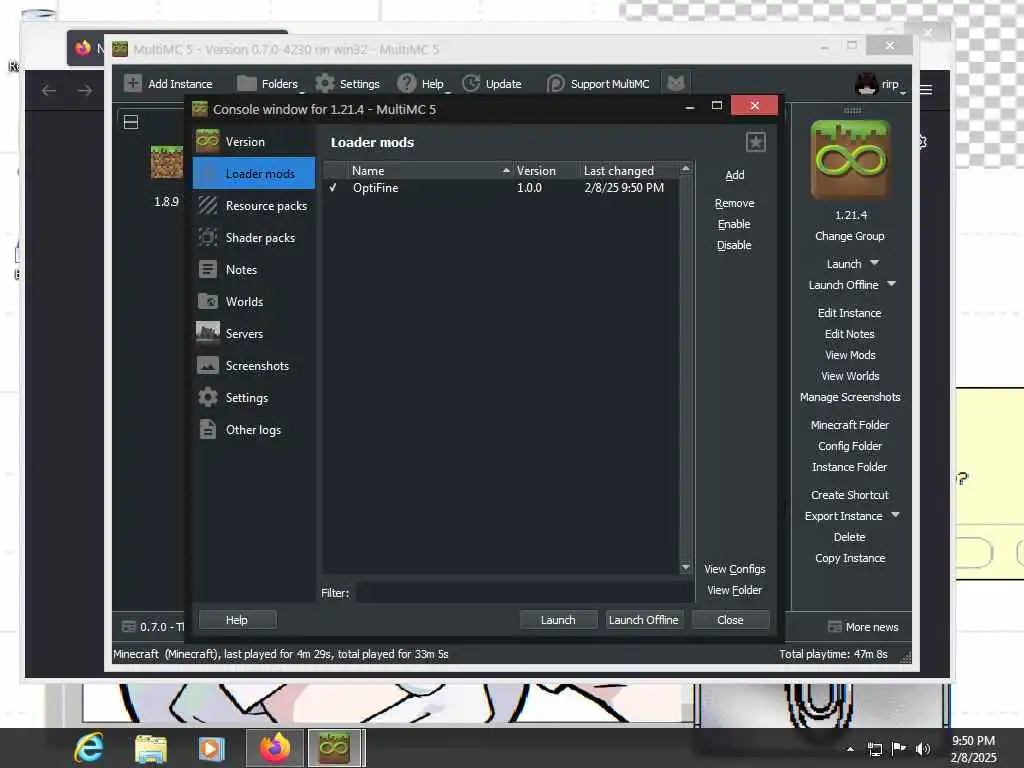
Task: Sort by the Version column header
Action: coord(545,170)
